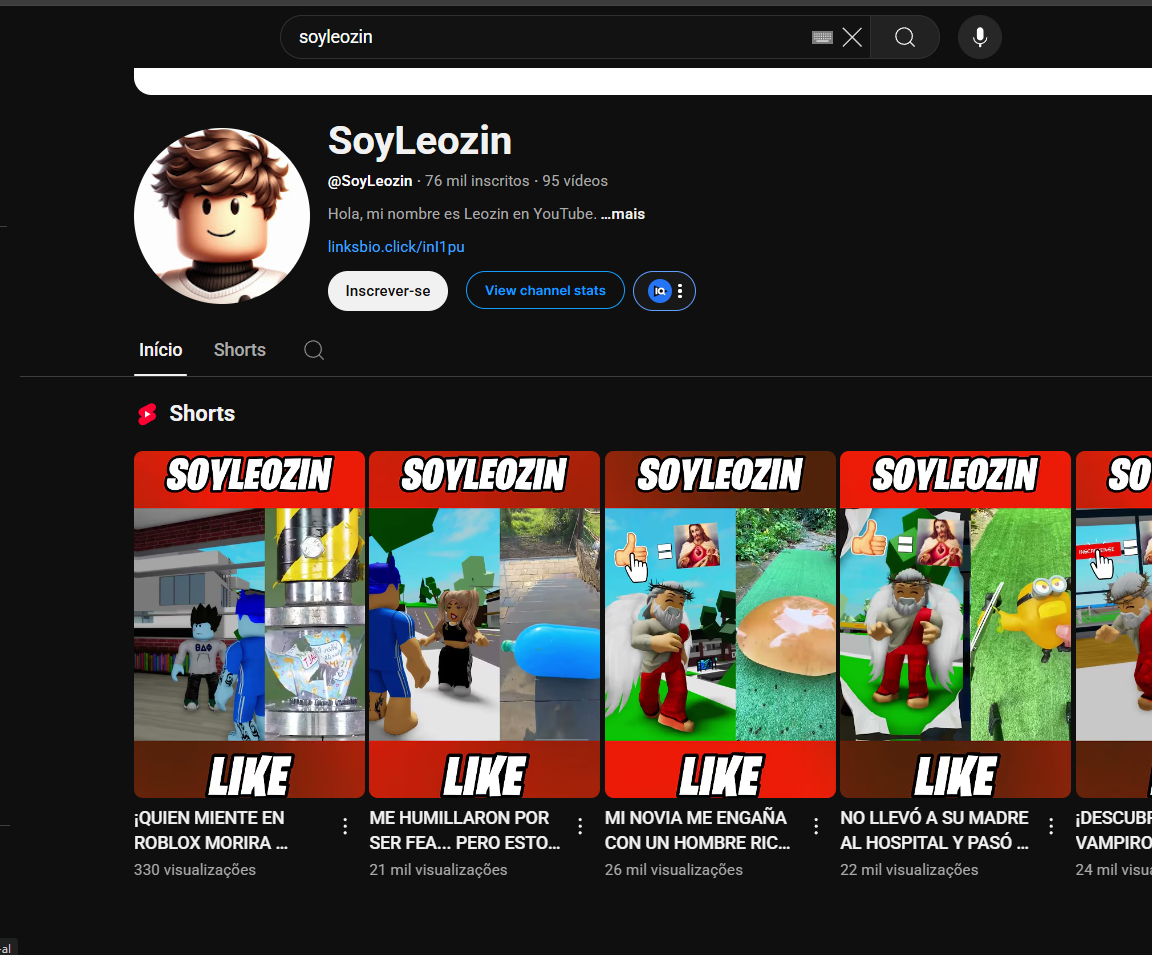Image resolution: width=1152 pixels, height=955 pixels.
Task: Open options menu for ¡QUIEN MIENTE EN ROBLOX
Action: pyautogui.click(x=345, y=826)
